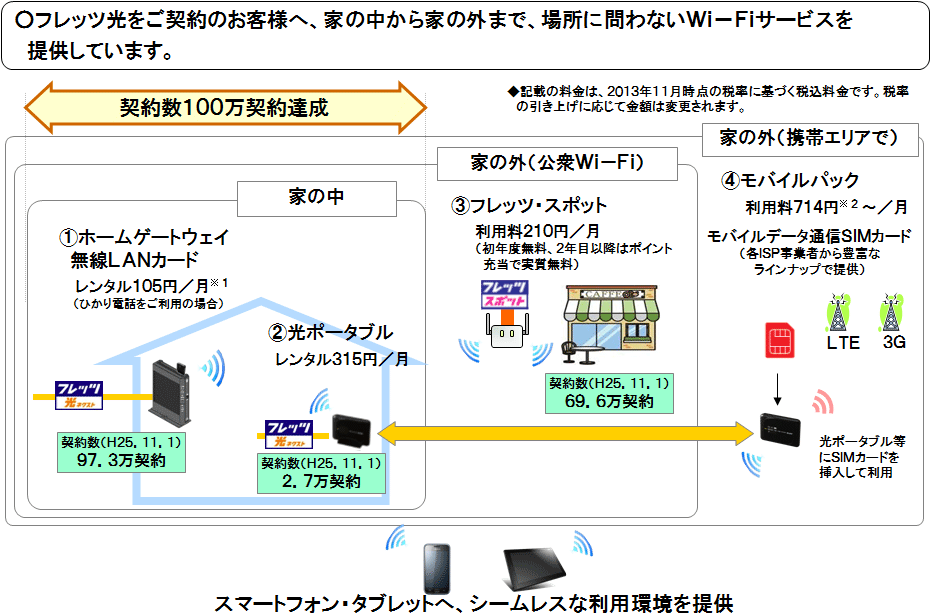Click the スマートフォン・タブレットへ bottom caption

[474, 603]
